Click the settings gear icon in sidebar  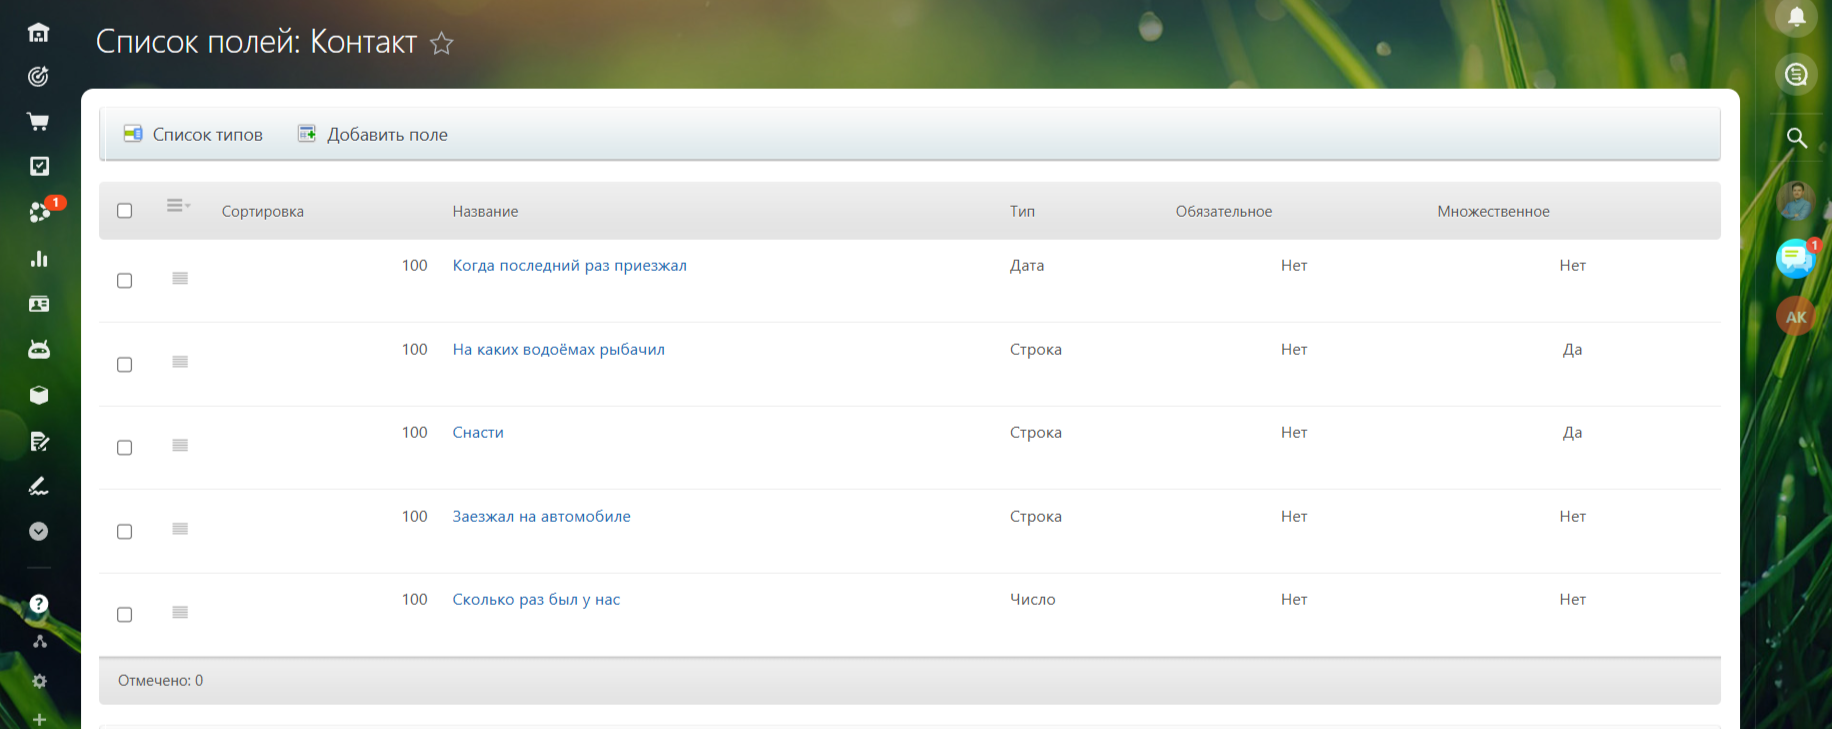39,681
